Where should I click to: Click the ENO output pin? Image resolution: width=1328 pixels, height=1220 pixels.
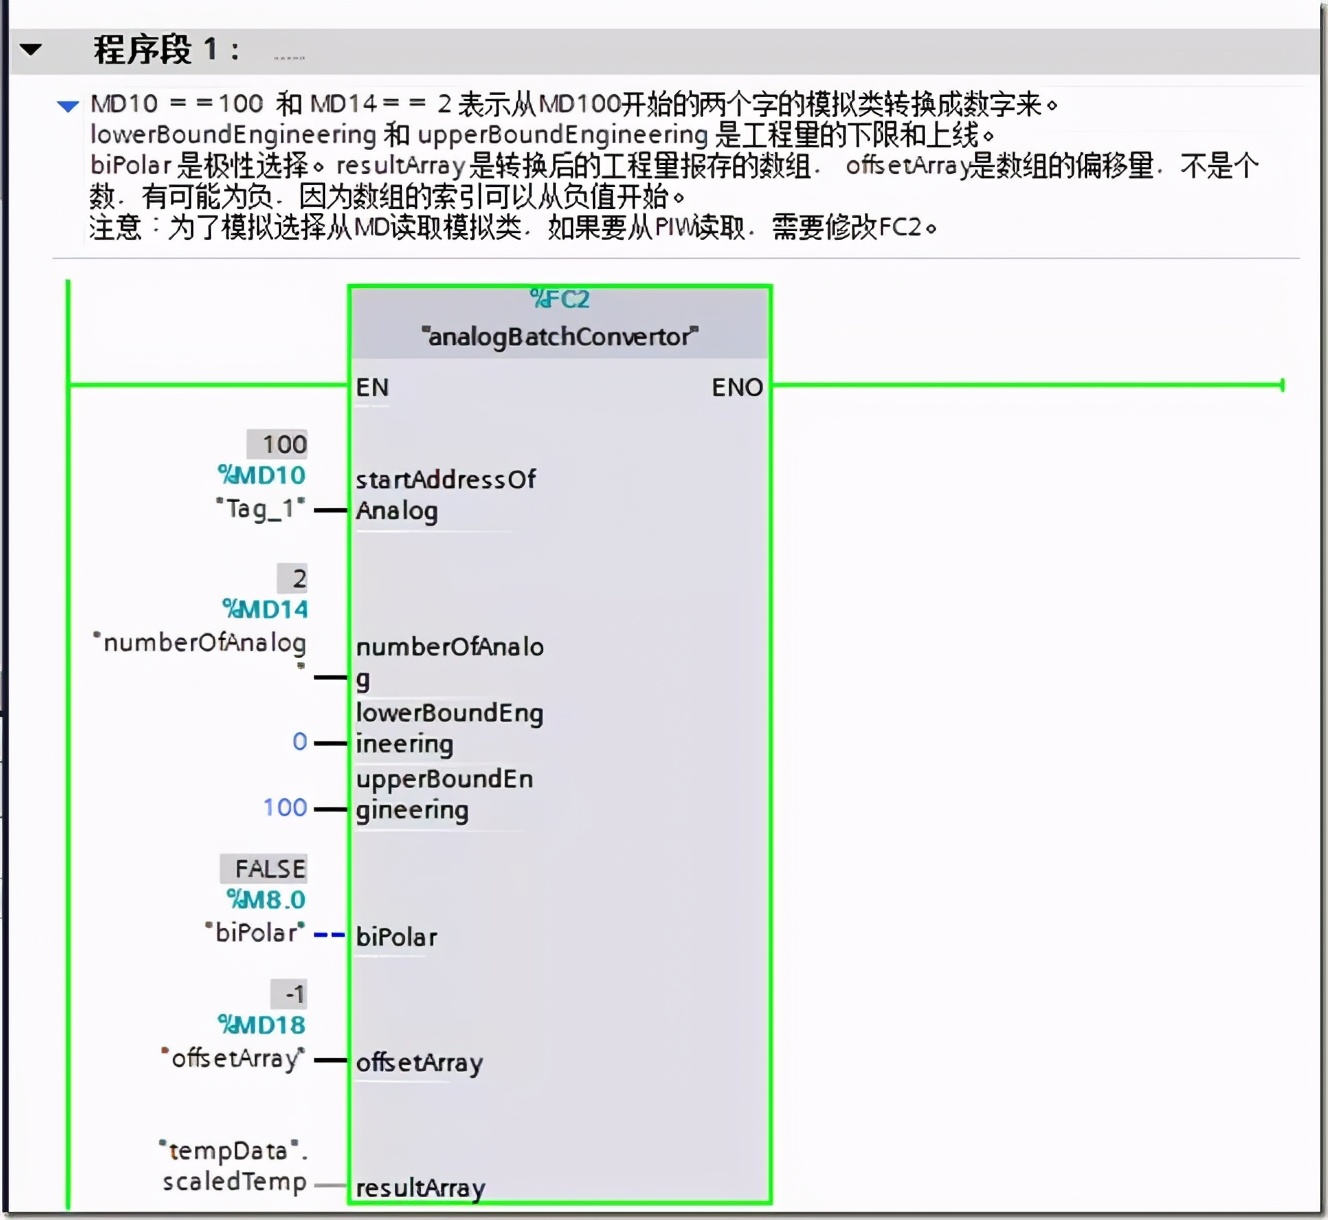[x=737, y=387]
